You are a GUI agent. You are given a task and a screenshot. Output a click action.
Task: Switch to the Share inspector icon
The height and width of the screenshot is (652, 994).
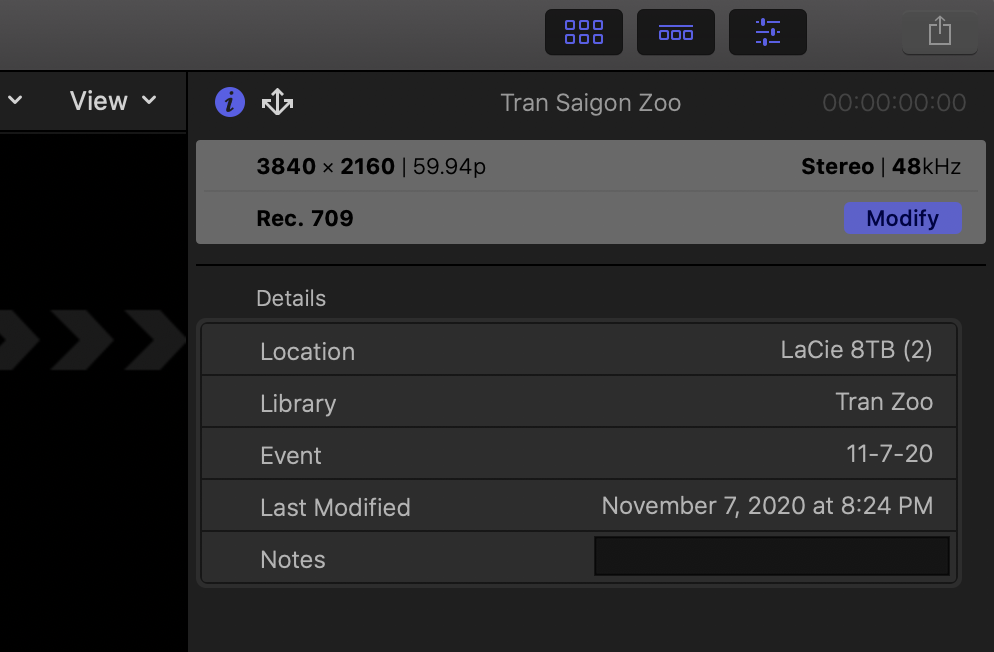(x=277, y=102)
